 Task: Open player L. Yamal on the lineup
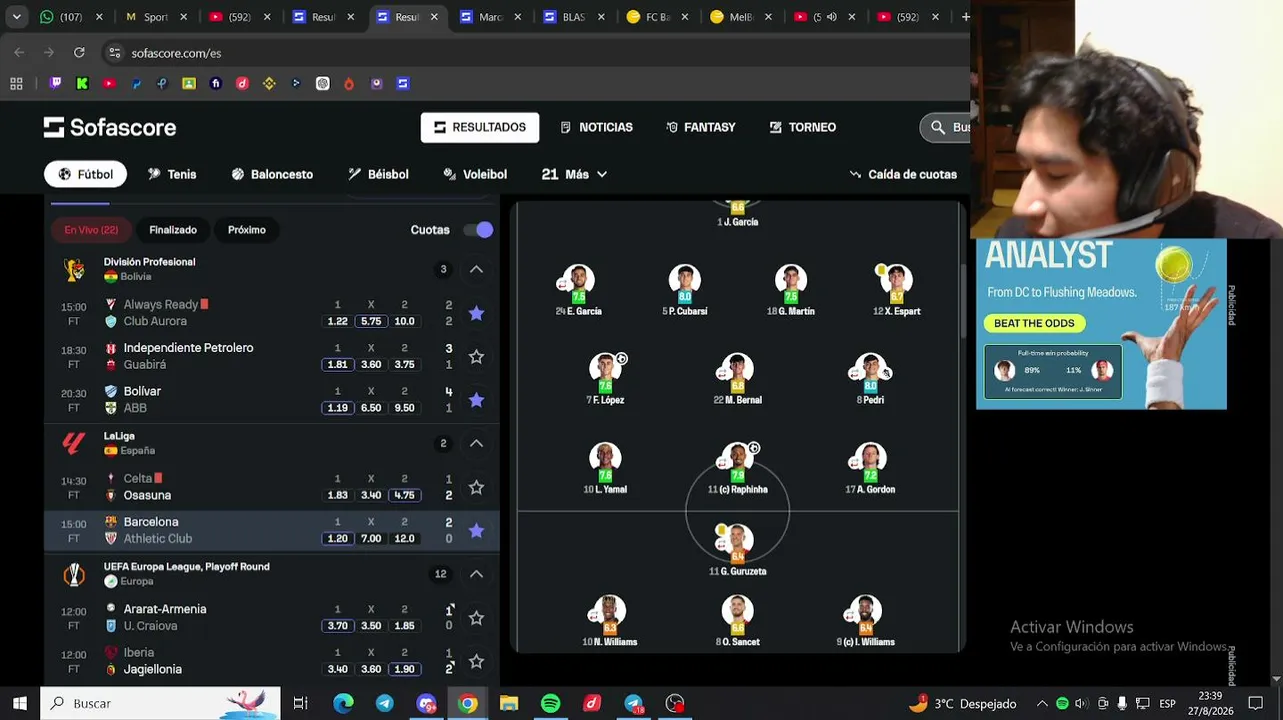tap(605, 468)
